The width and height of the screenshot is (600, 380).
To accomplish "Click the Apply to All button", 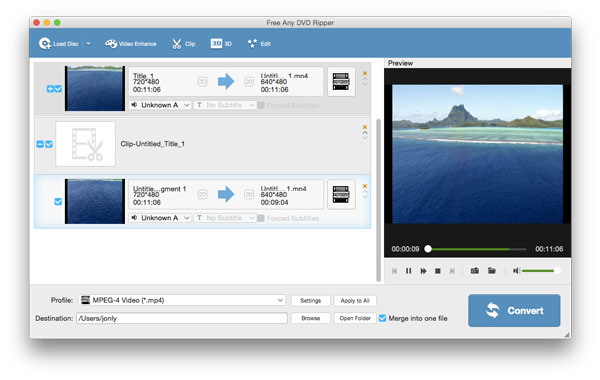I will coord(355,300).
